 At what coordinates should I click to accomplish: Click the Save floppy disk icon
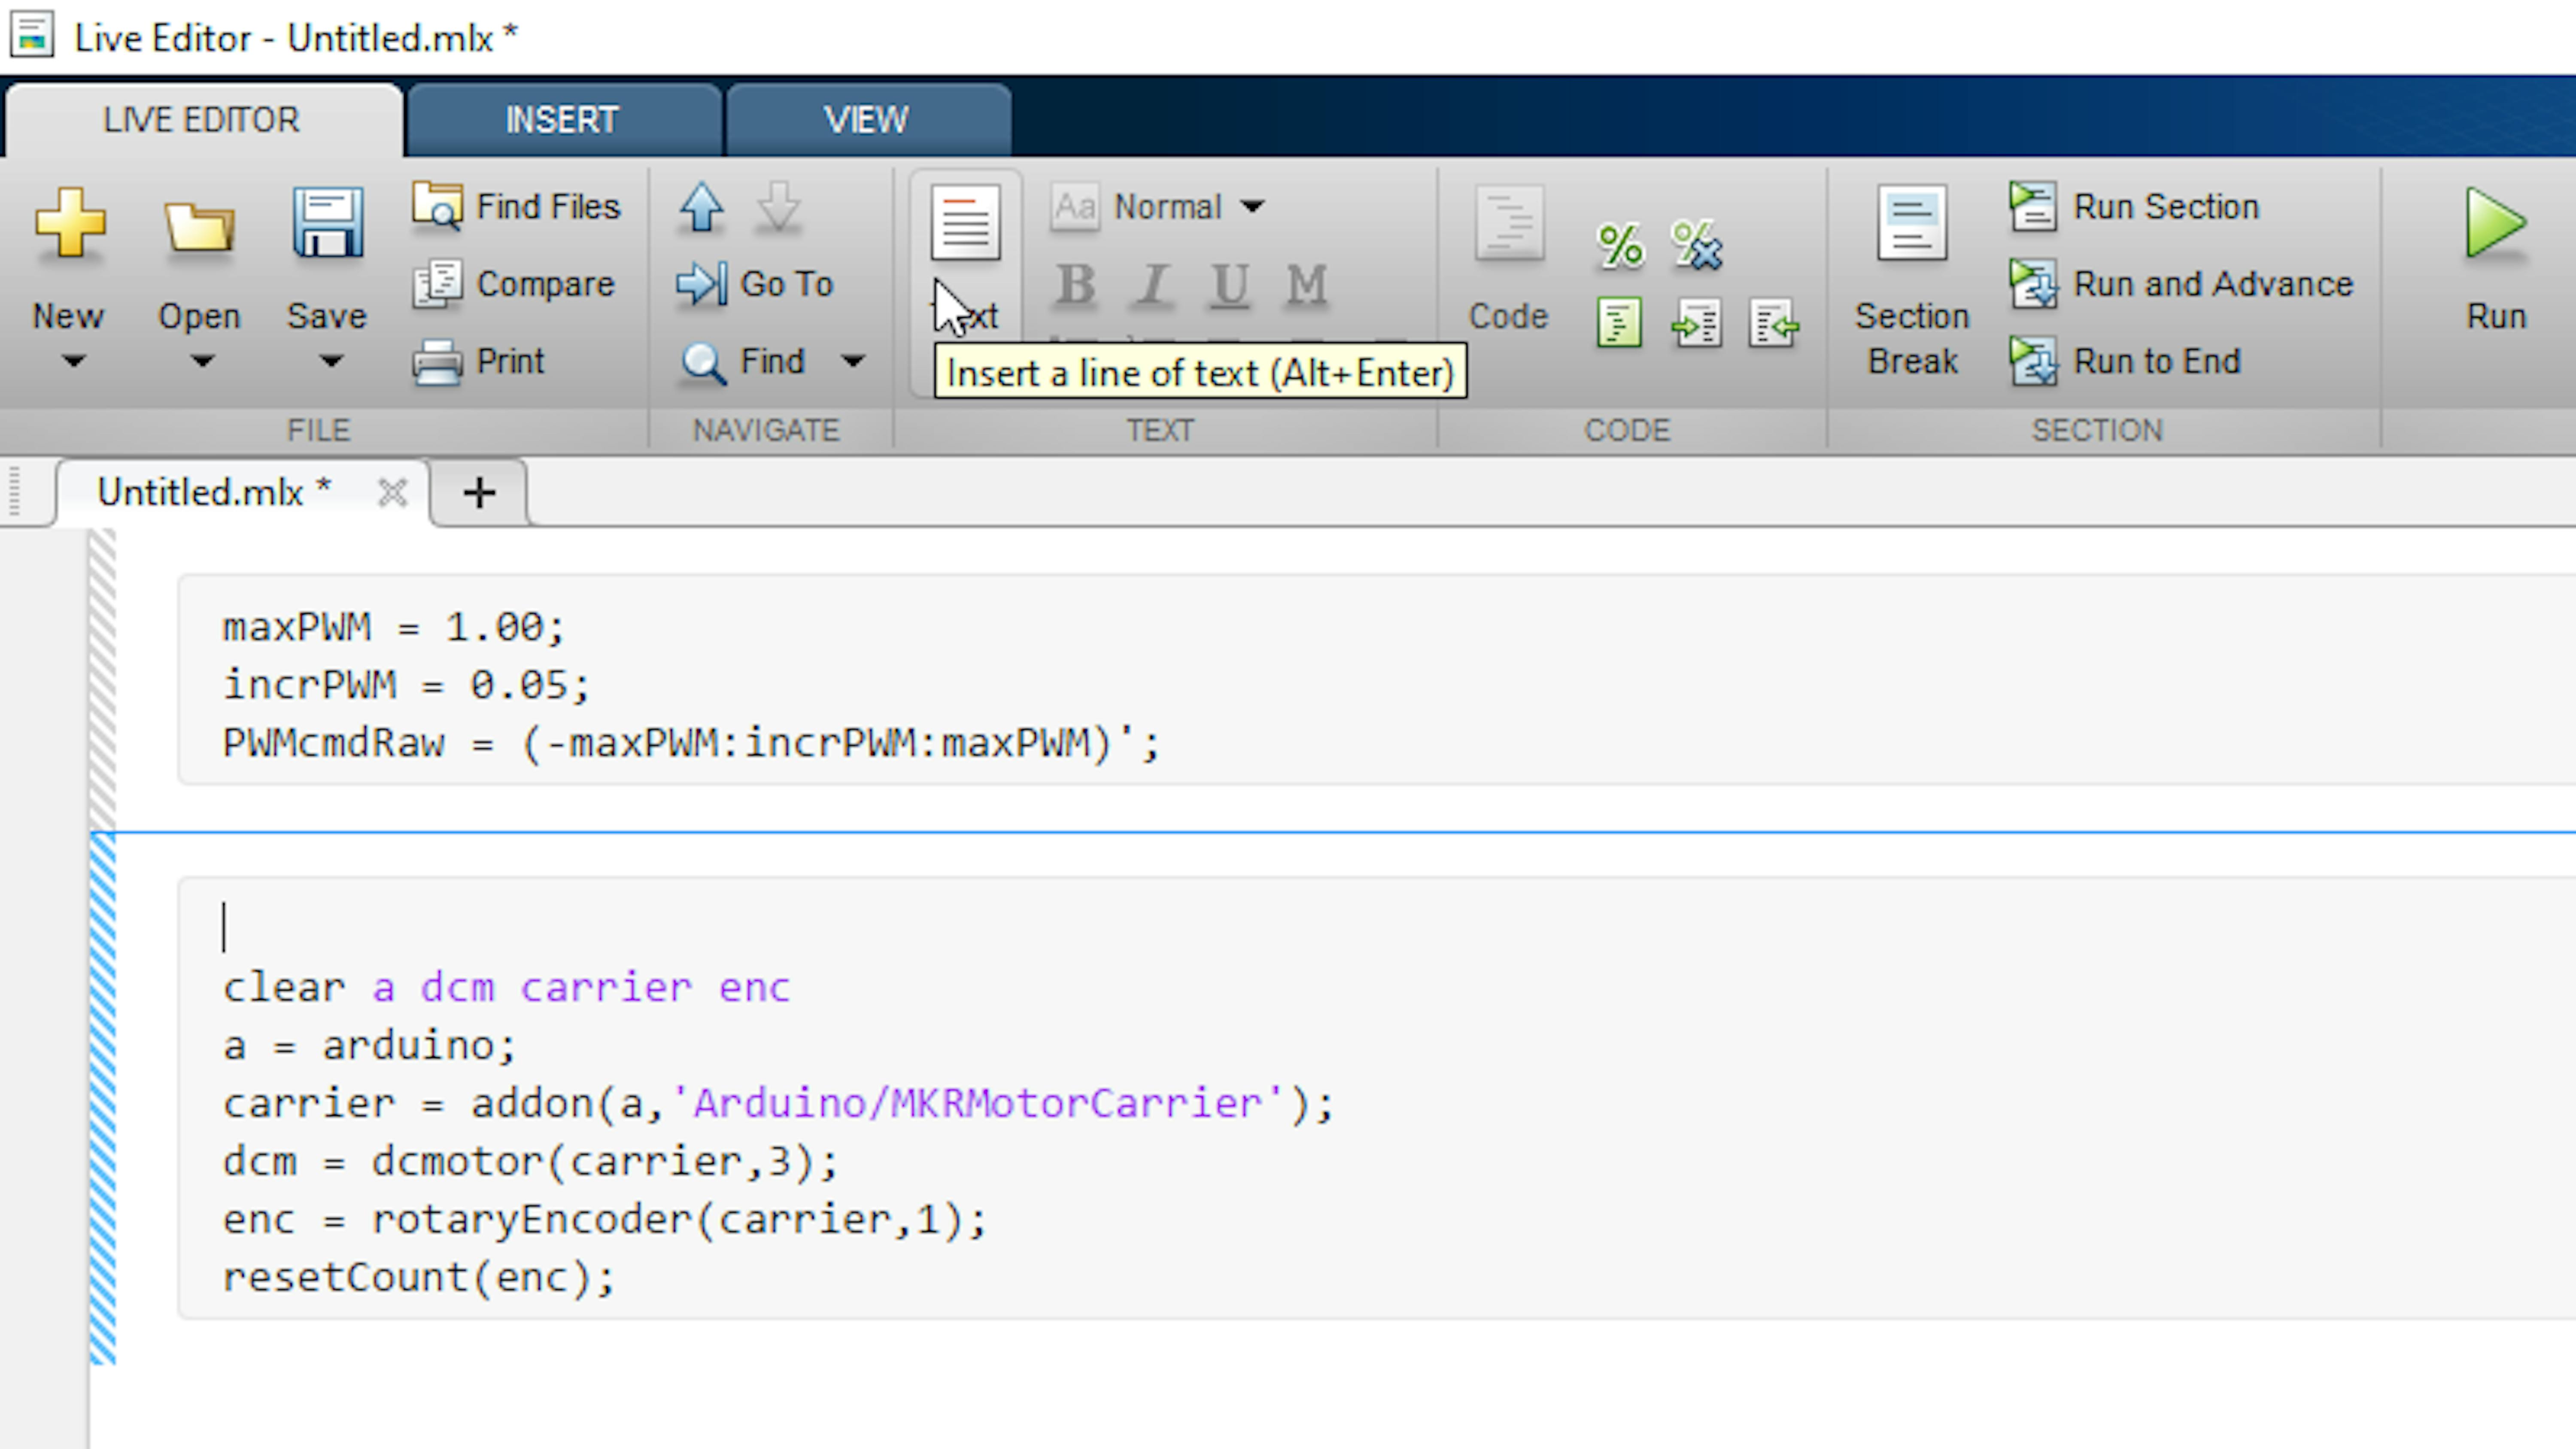tap(328, 222)
